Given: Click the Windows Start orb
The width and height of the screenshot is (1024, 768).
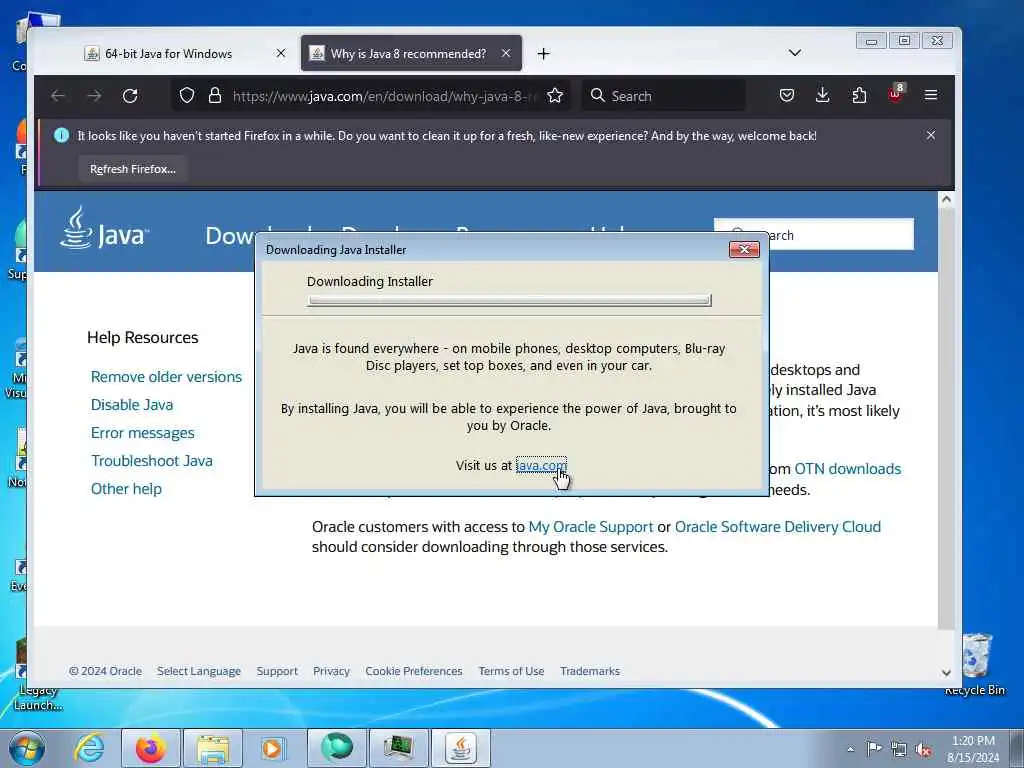Looking at the screenshot, I should click(x=27, y=748).
